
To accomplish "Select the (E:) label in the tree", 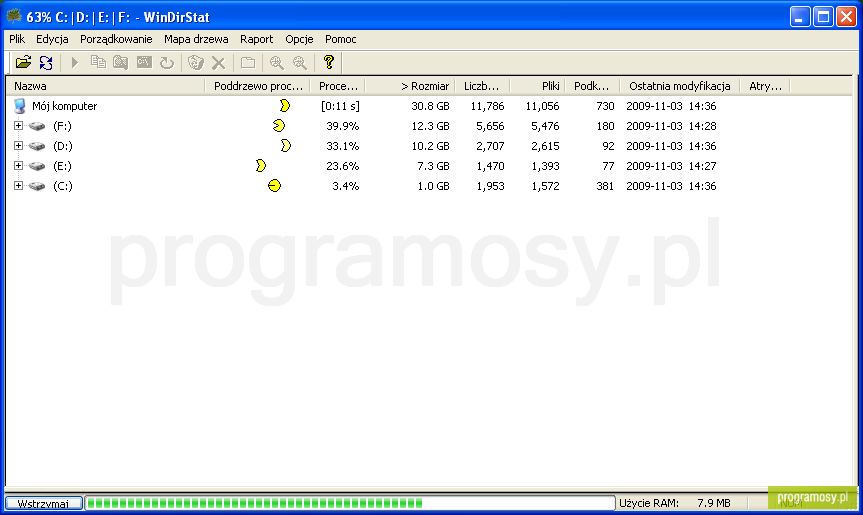I will click(62, 166).
